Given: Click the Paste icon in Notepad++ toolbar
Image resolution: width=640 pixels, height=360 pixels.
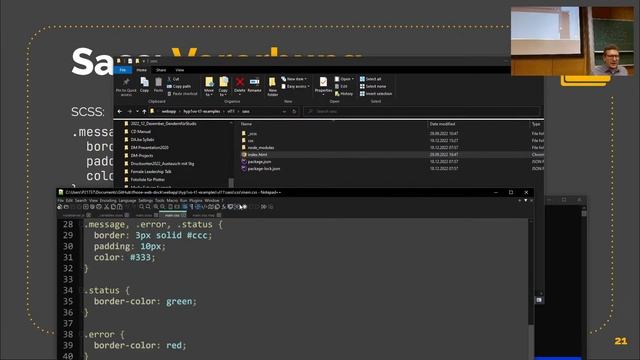Looking at the screenshot, I should point(120,207).
